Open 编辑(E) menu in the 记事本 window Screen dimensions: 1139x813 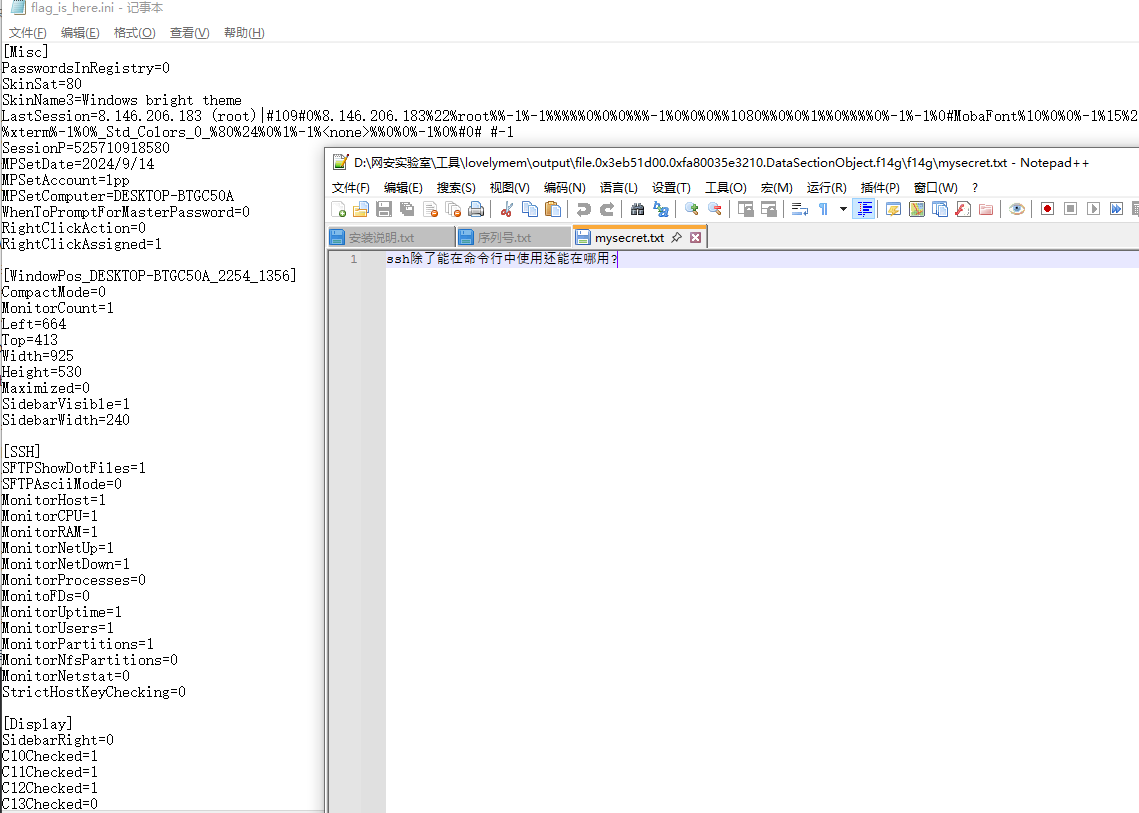[x=80, y=33]
